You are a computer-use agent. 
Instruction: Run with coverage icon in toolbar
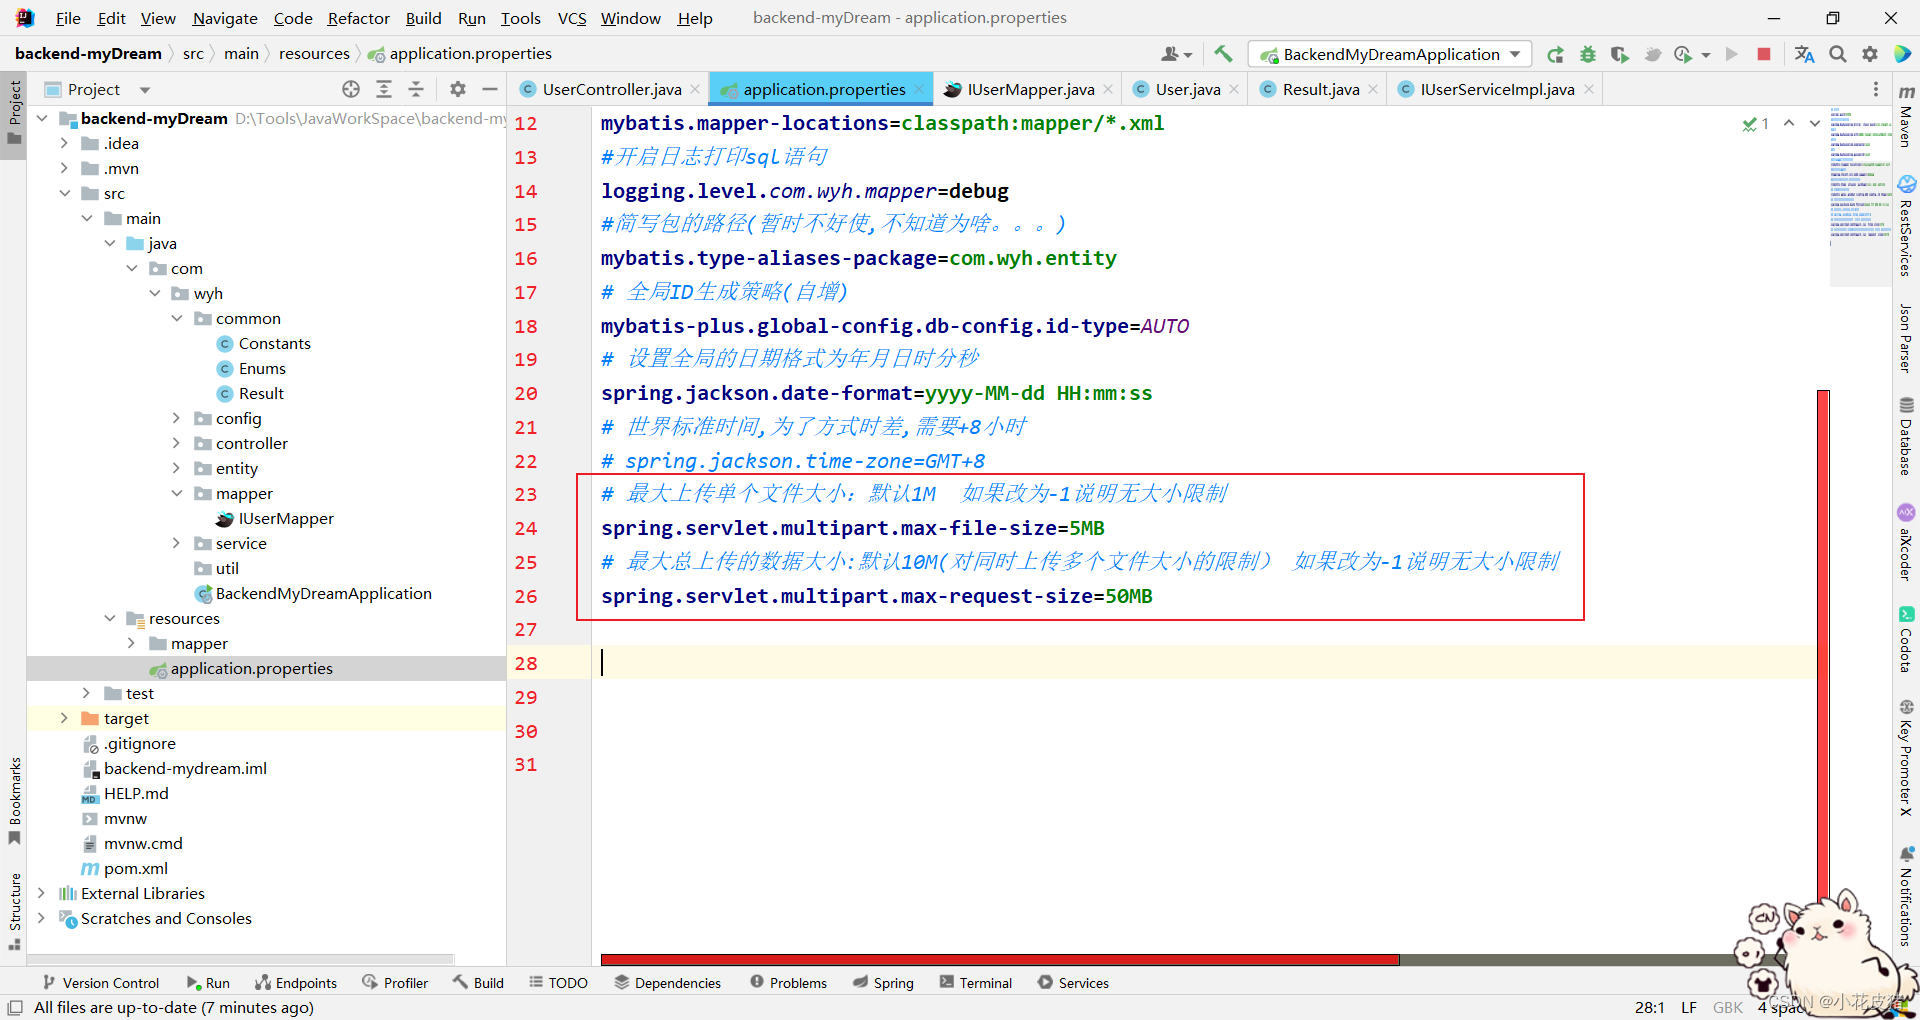coord(1620,54)
